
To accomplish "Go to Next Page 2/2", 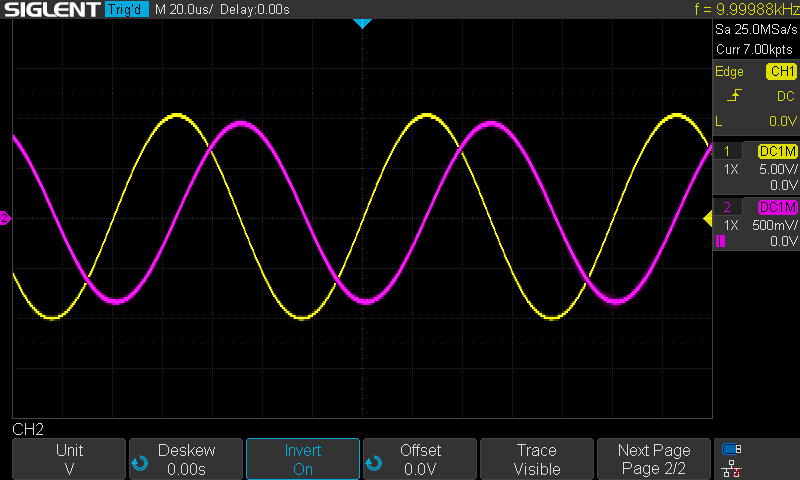I will [654, 459].
